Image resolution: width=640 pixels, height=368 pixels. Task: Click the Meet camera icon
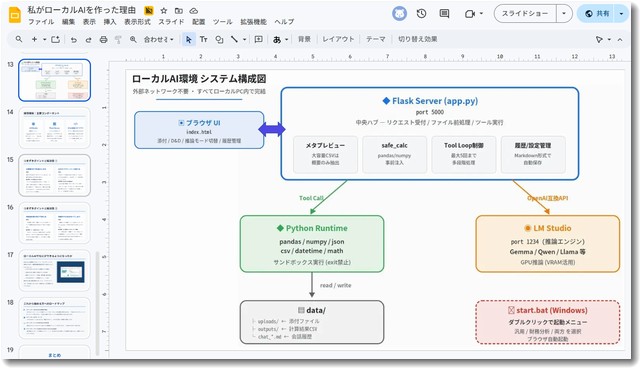click(x=470, y=13)
